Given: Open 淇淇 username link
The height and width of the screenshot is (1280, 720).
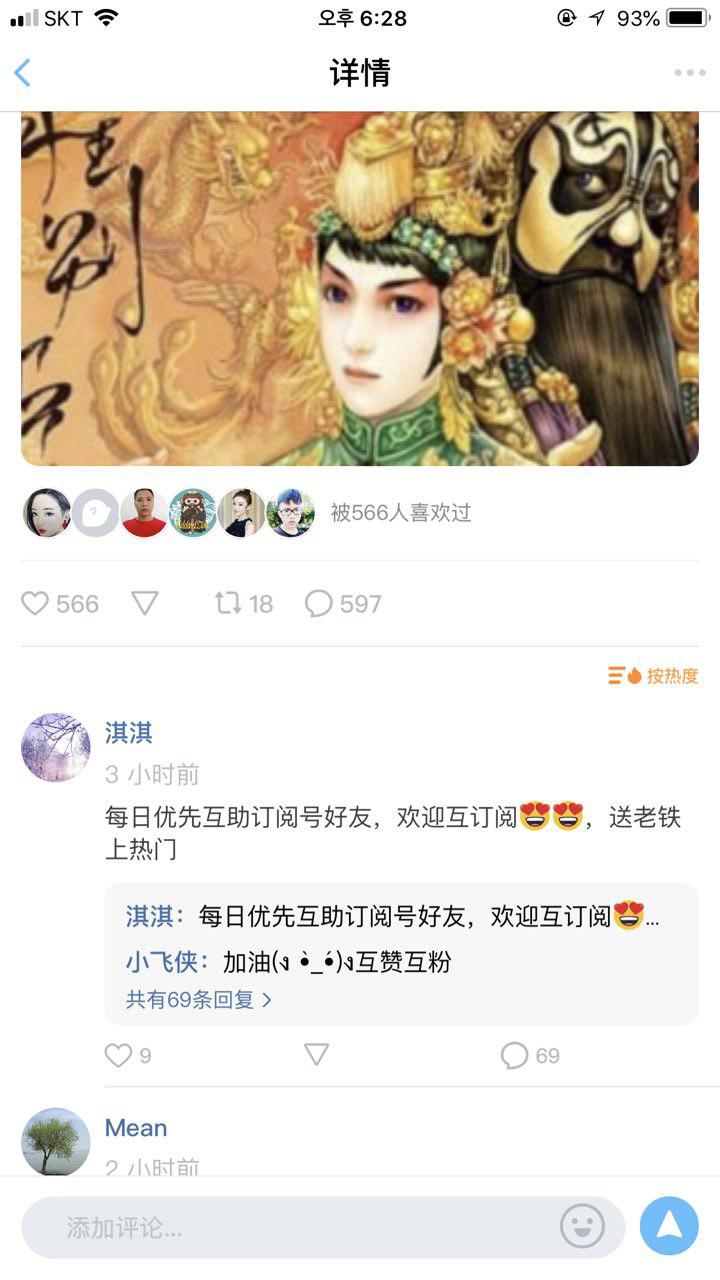Looking at the screenshot, I should pyautogui.click(x=129, y=733).
